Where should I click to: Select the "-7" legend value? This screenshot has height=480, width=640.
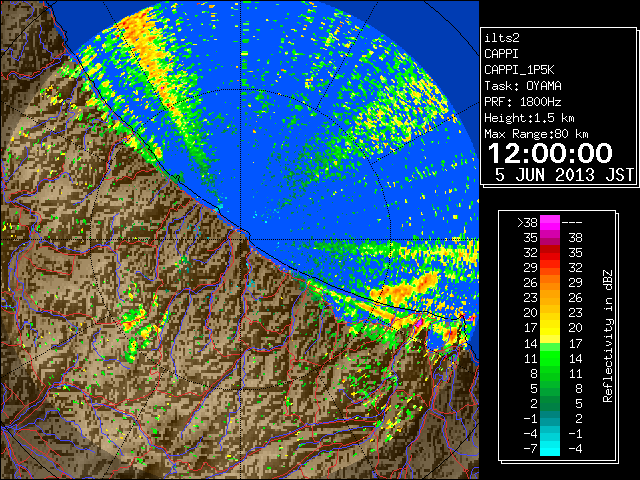click(x=530, y=449)
